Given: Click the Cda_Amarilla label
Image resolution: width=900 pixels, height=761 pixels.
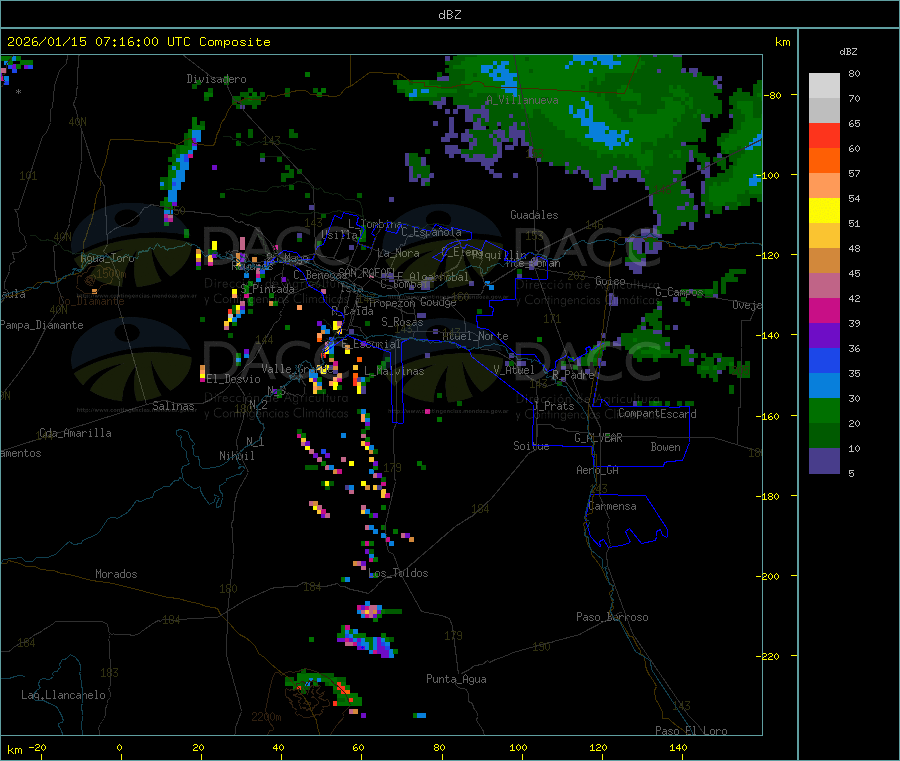Looking at the screenshot, I should [x=75, y=433].
